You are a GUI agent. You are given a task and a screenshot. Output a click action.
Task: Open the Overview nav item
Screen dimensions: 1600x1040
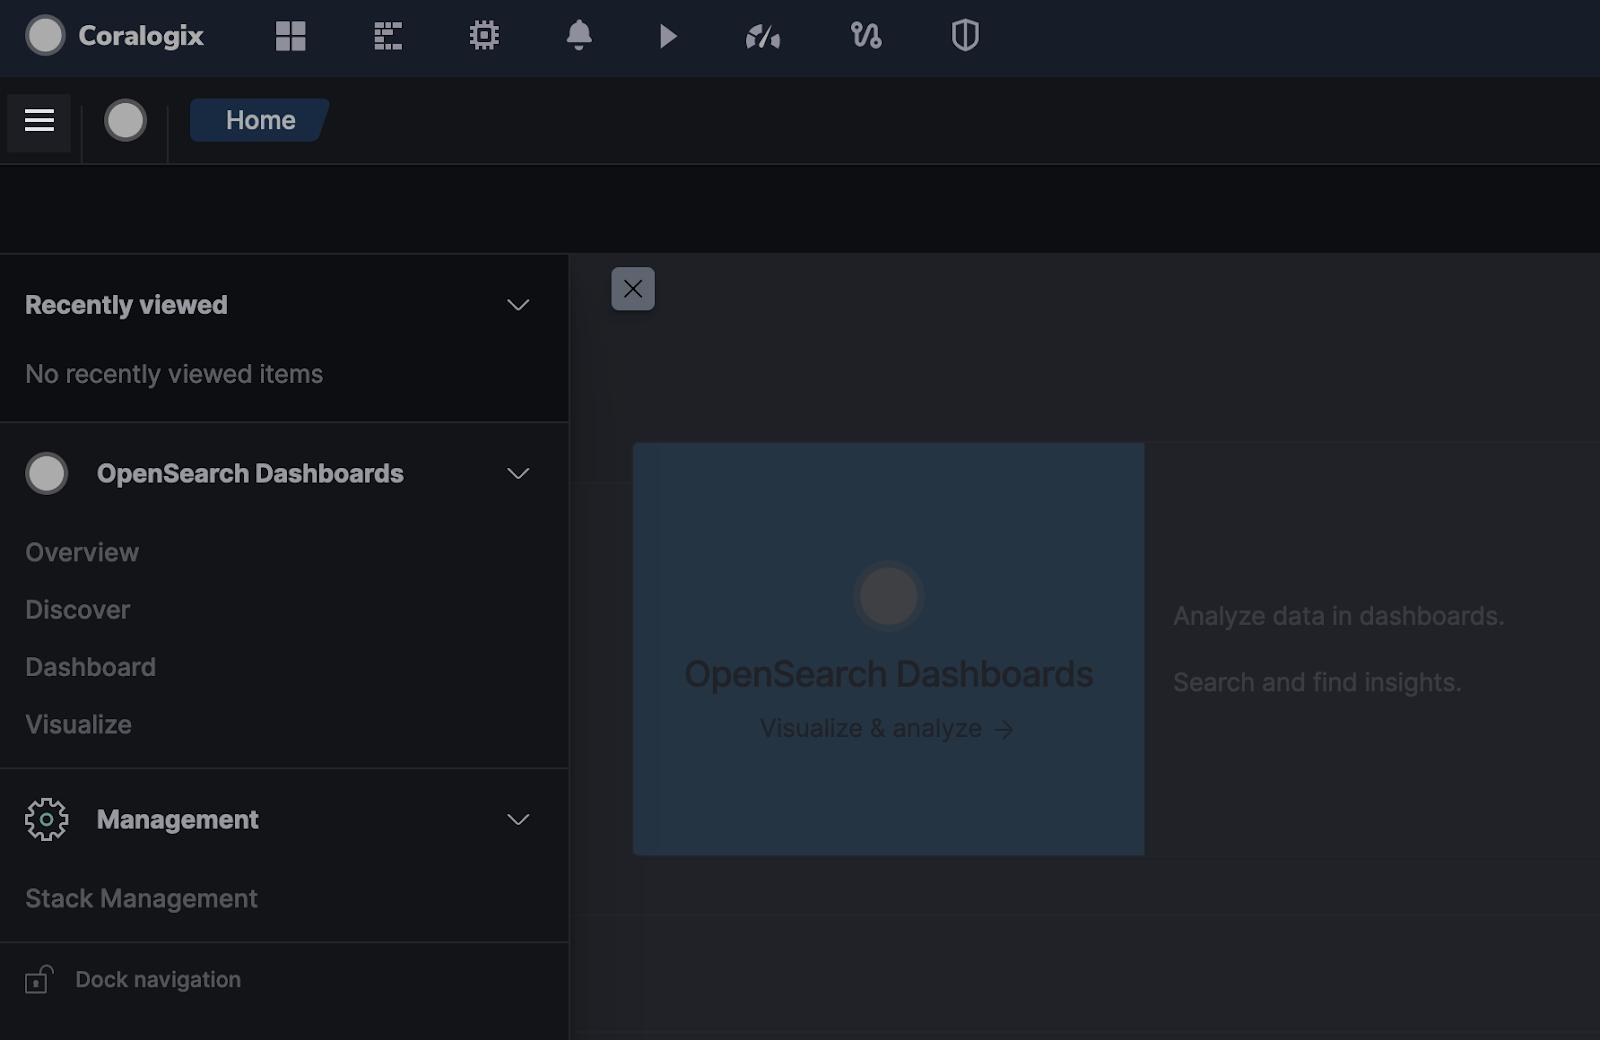pyautogui.click(x=82, y=553)
